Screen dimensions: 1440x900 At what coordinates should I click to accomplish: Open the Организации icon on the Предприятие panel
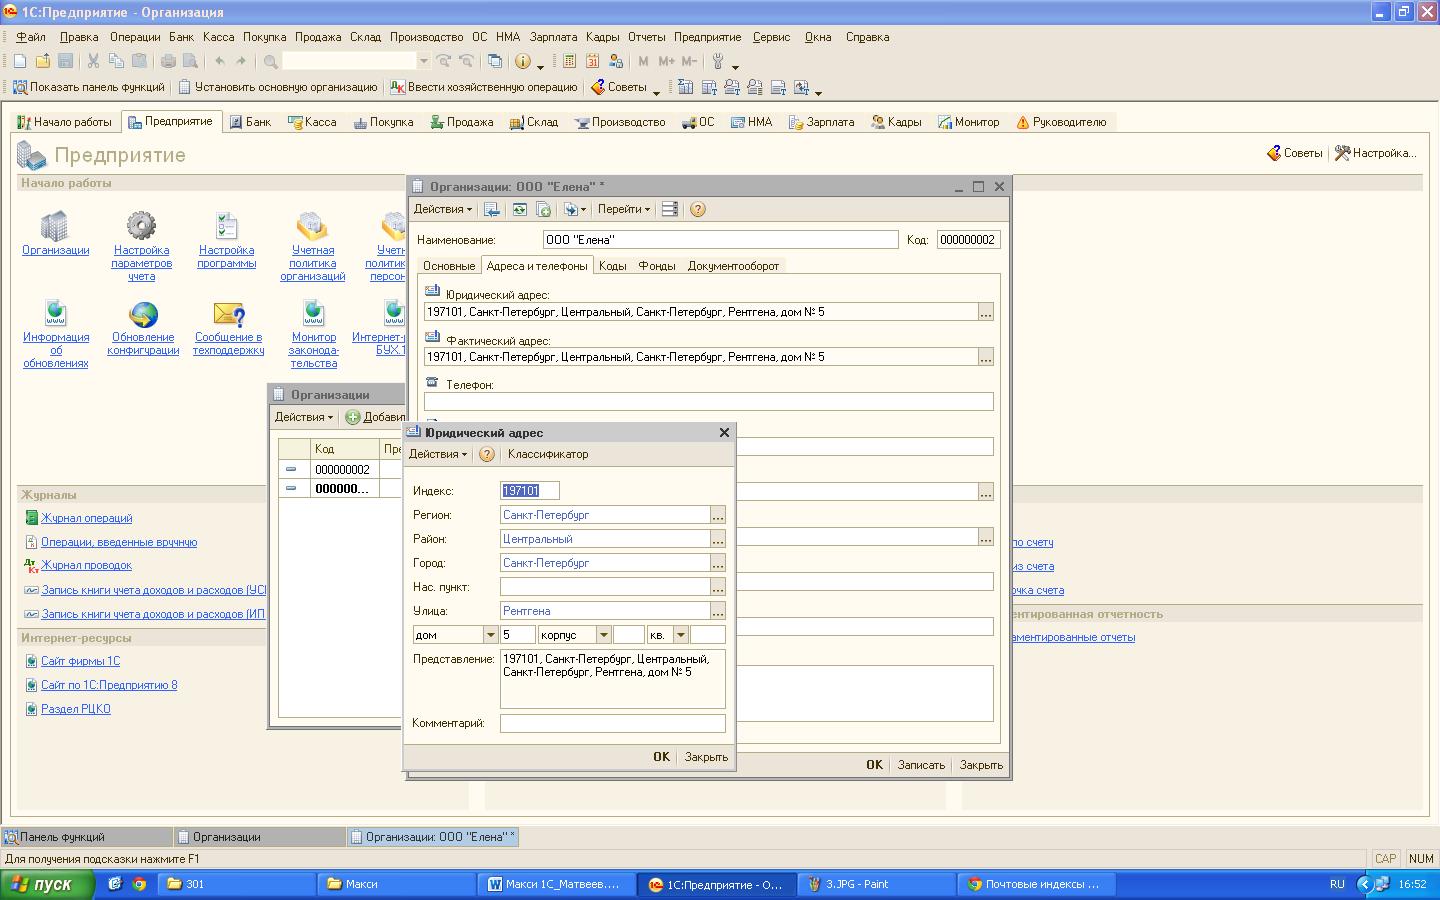pyautogui.click(x=55, y=225)
